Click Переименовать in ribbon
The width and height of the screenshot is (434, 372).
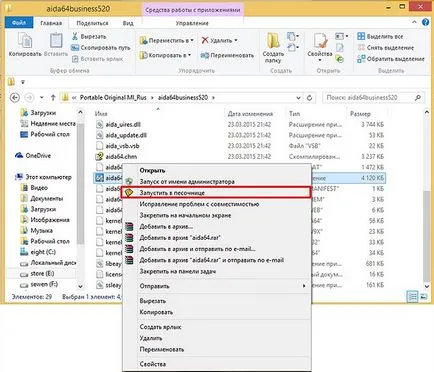[227, 55]
